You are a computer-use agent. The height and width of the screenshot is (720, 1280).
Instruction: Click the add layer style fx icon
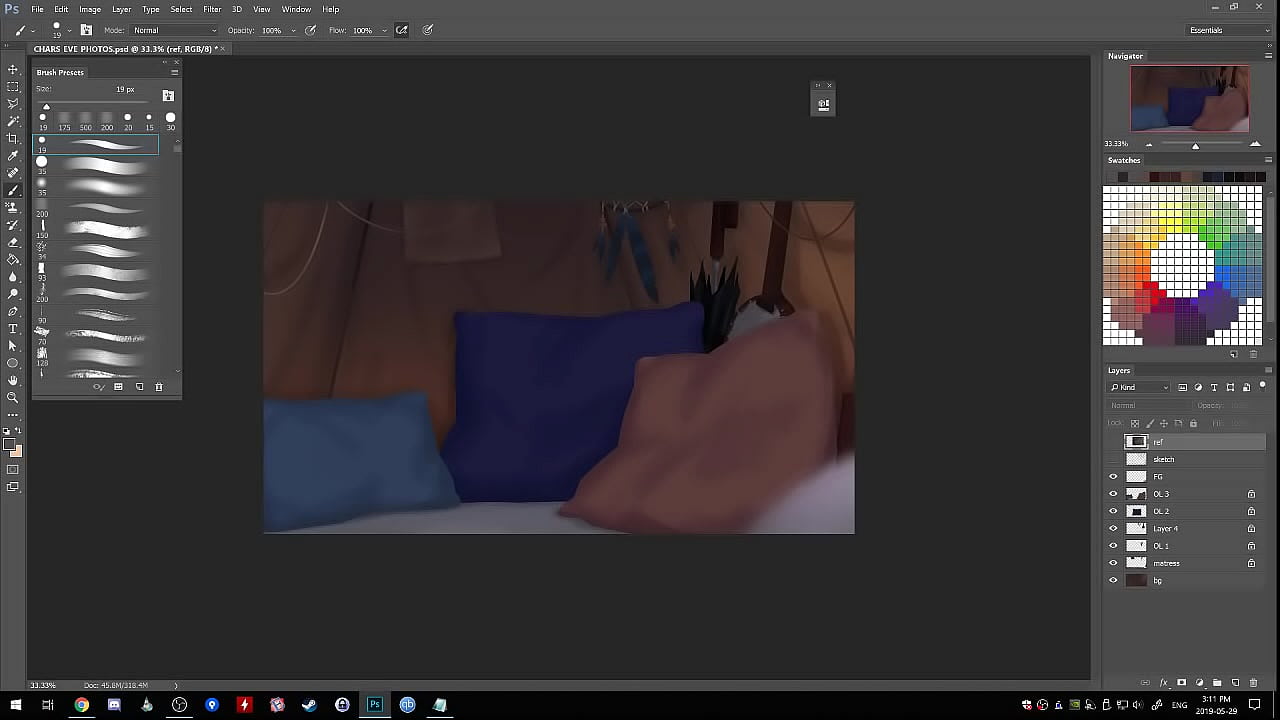1164,683
